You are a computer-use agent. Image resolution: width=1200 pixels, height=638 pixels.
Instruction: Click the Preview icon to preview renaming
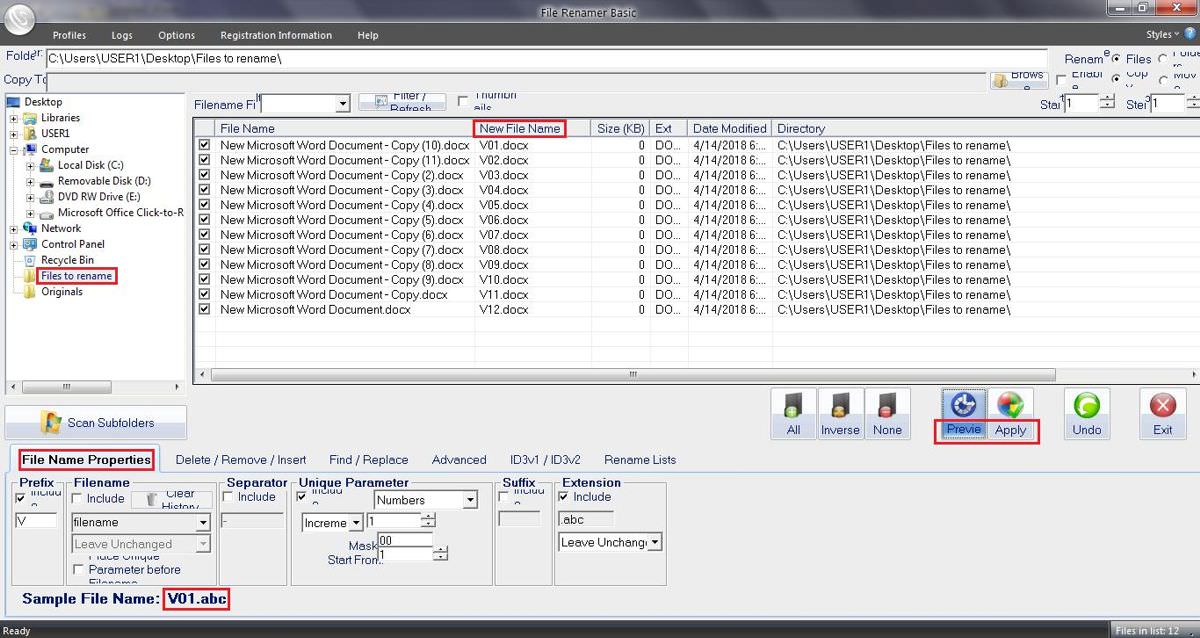(962, 412)
